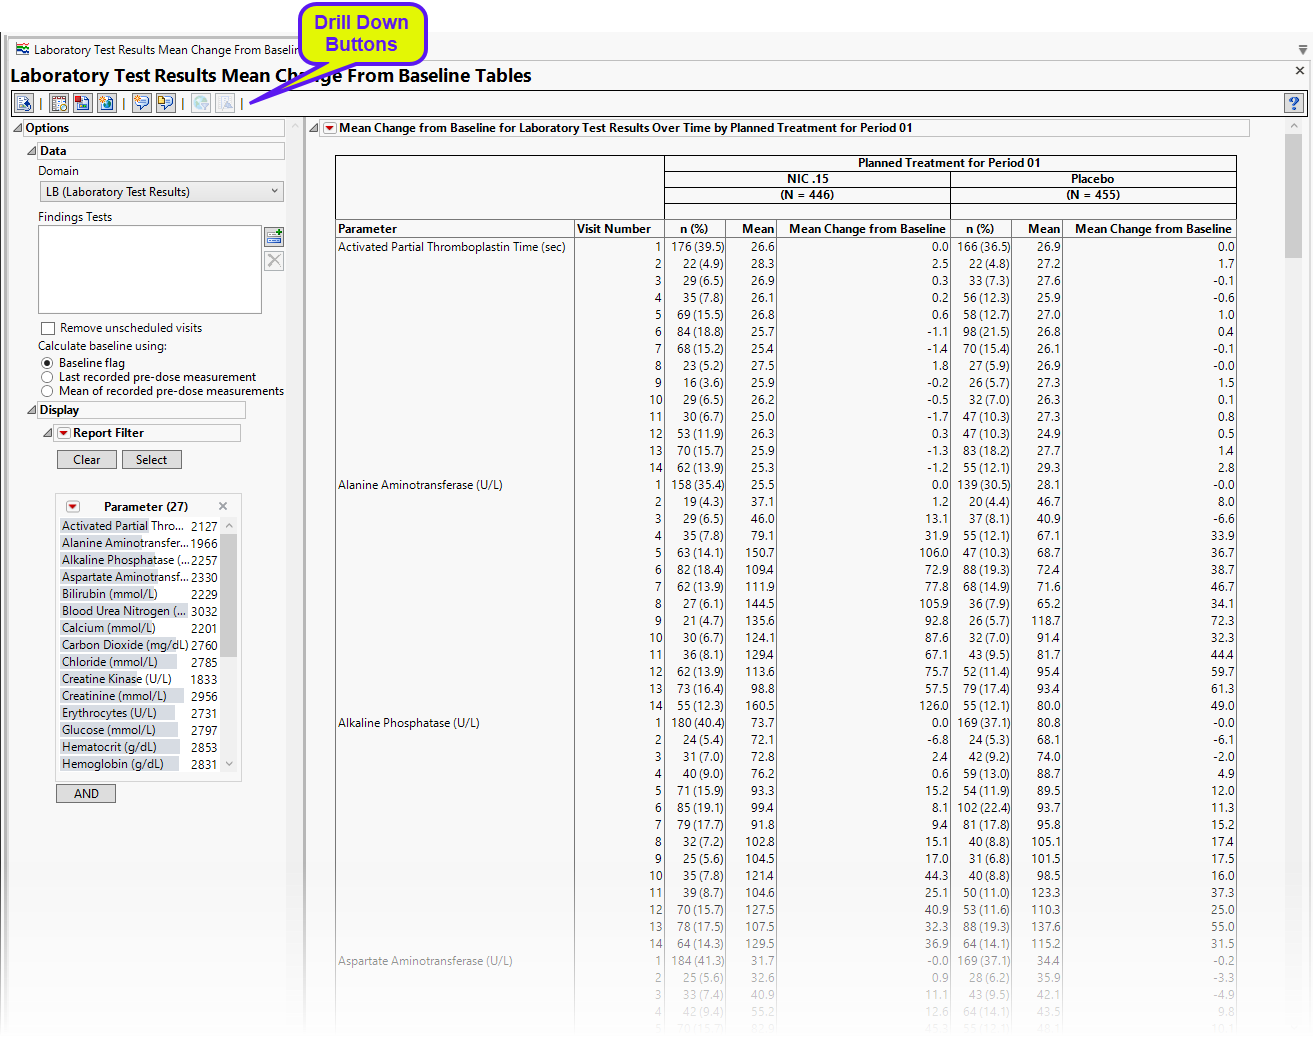Choose Mean of recorded pre-dose measurements

47,391
